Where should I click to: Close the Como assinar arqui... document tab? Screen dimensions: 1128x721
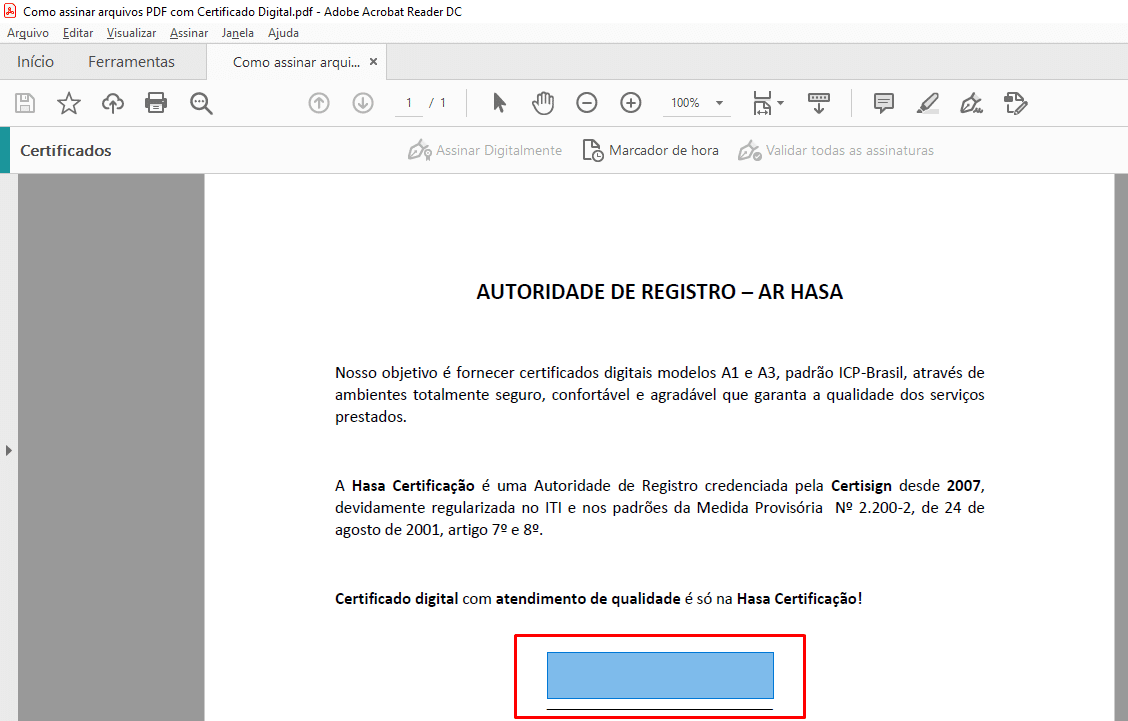[x=374, y=62]
